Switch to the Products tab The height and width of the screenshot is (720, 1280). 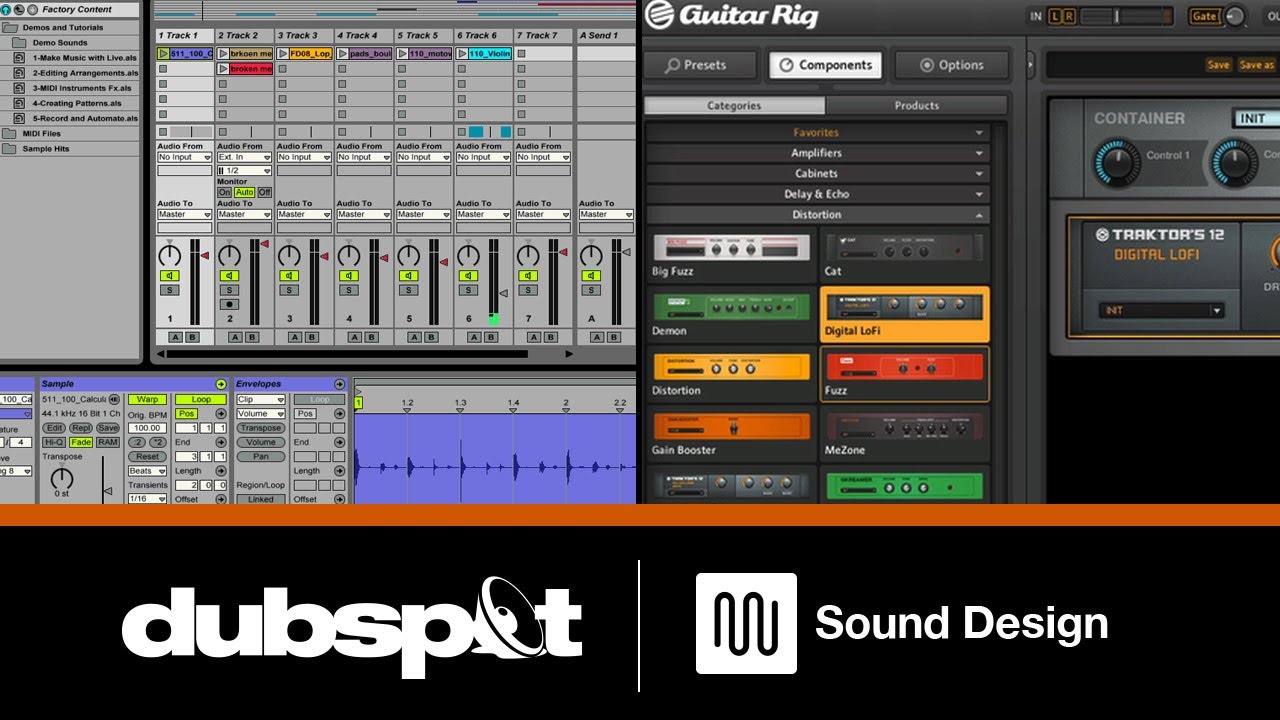point(917,106)
